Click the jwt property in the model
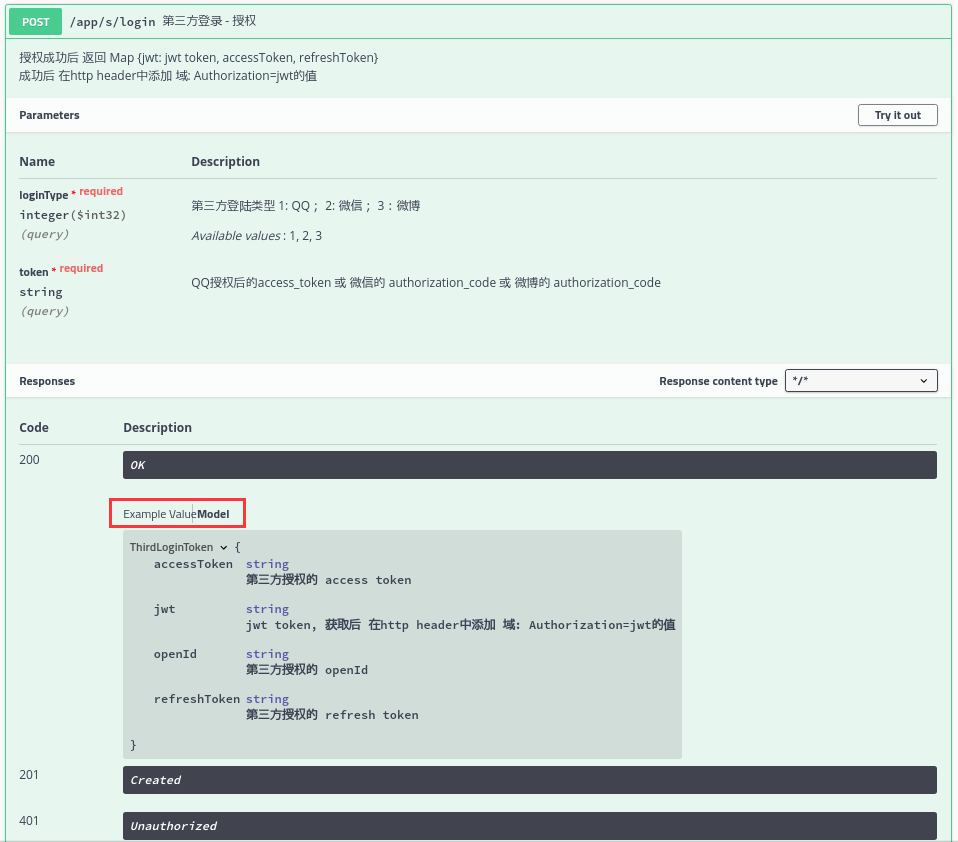This screenshot has height=842, width=958. click(x=165, y=609)
